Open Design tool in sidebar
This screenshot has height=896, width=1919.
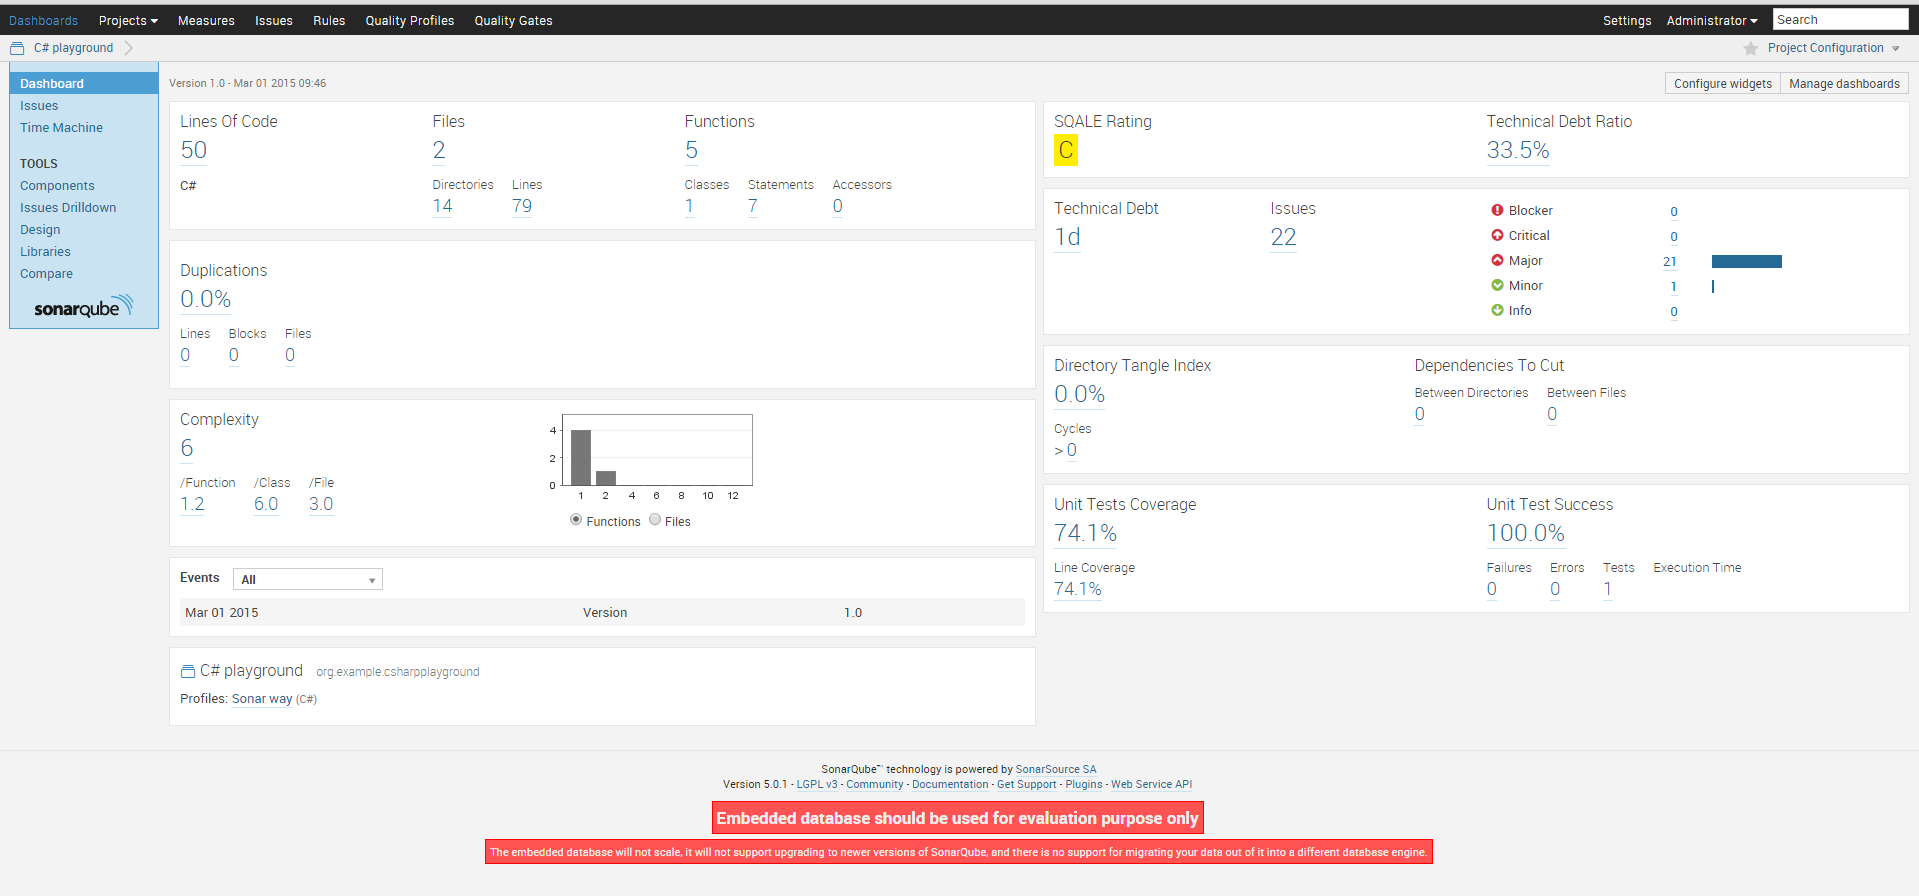tap(40, 229)
